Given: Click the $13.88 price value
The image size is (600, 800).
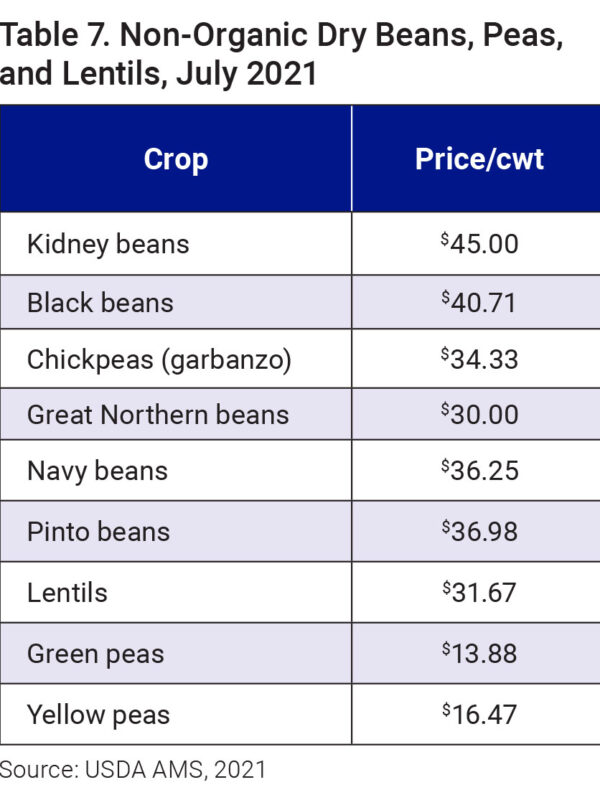Looking at the screenshot, I should coord(479,654).
